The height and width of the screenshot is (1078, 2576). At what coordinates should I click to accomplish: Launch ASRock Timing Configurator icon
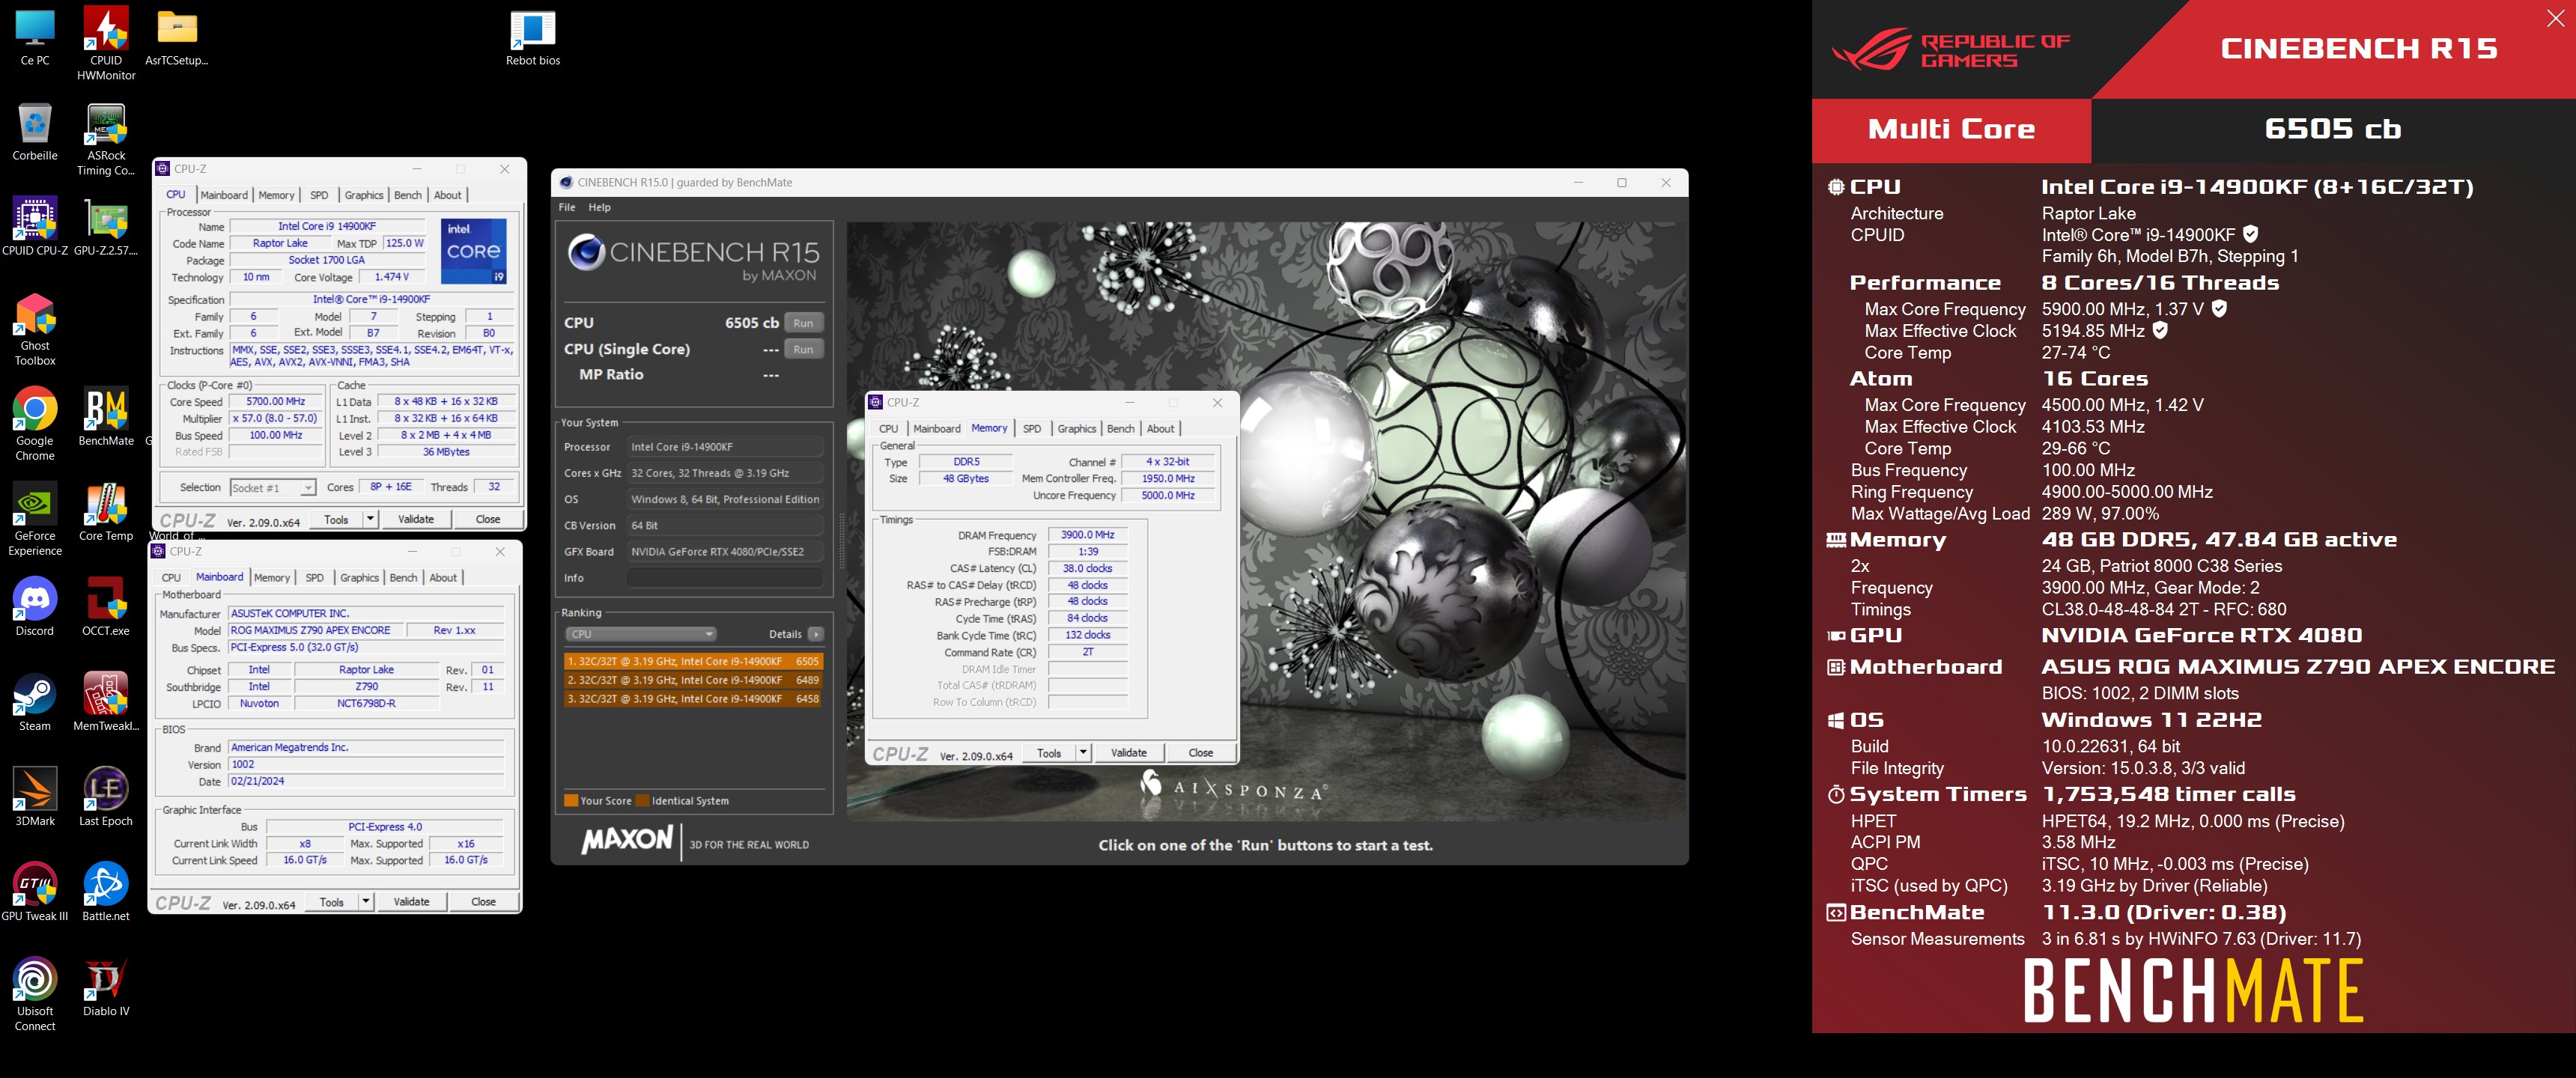106,138
